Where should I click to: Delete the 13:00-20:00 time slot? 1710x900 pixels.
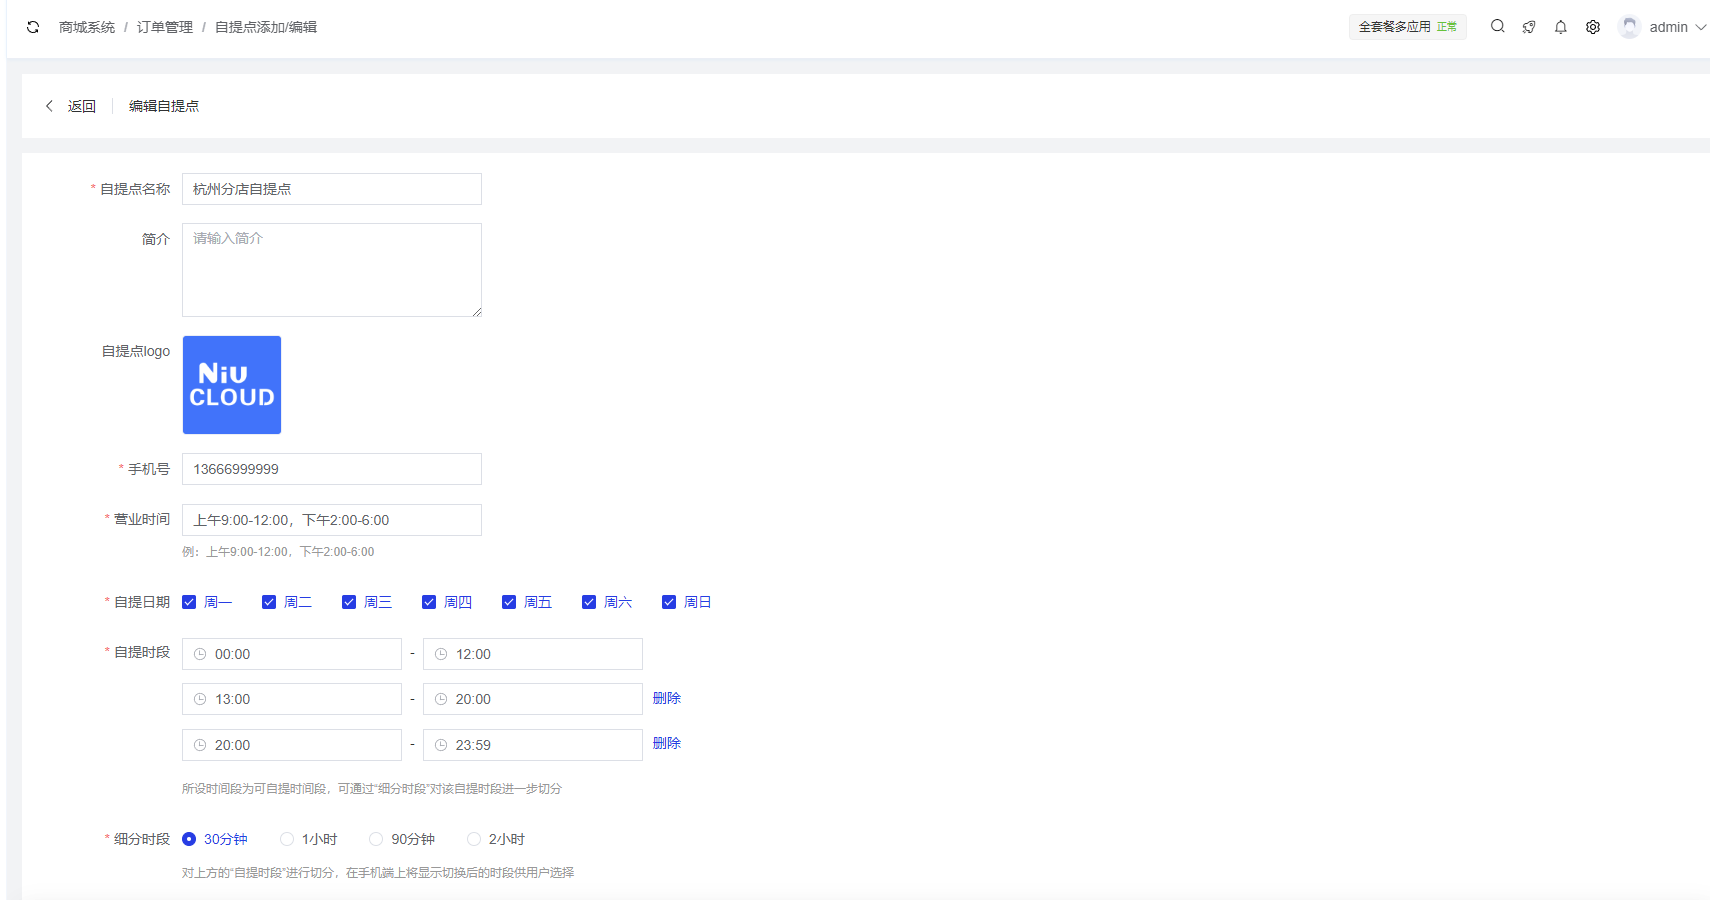tap(666, 698)
